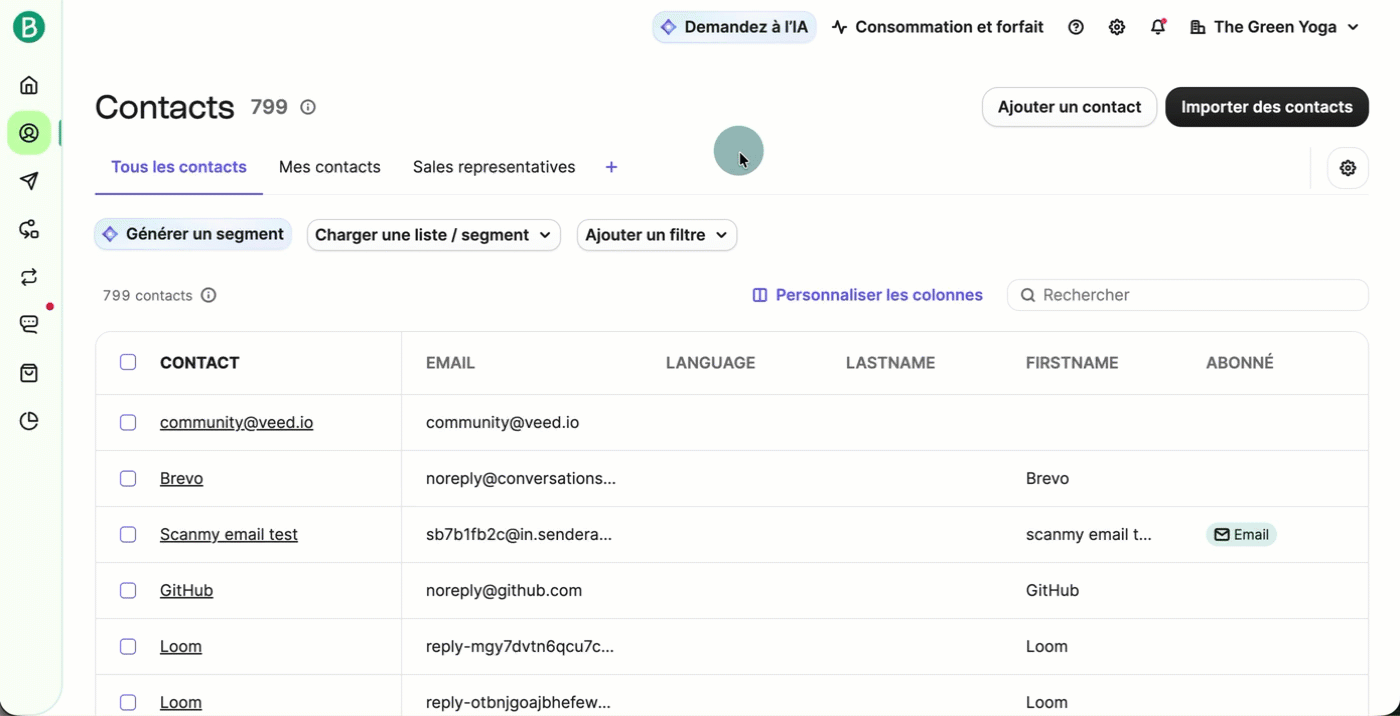Click info icon beside 799 contacts count
Image resolution: width=1400 pixels, height=716 pixels.
[208, 295]
